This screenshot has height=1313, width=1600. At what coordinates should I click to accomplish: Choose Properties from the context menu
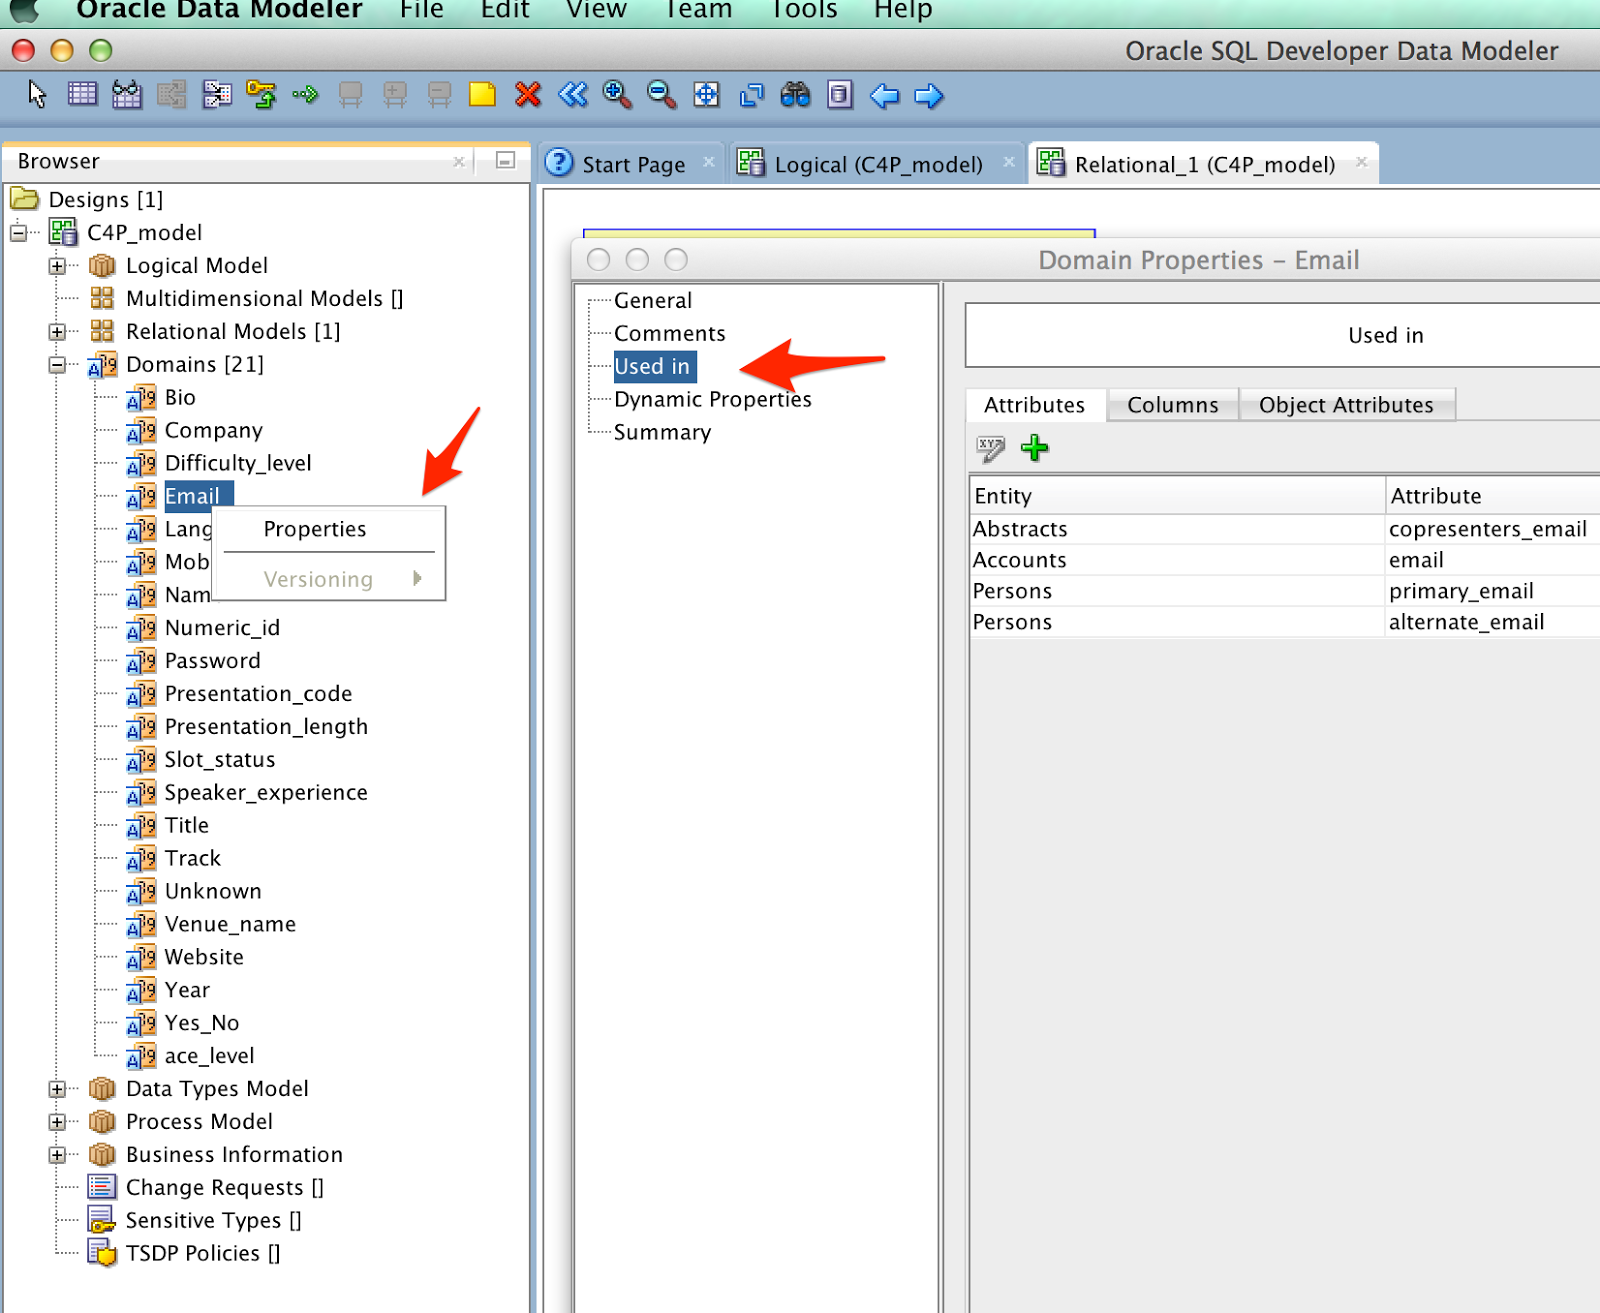(x=315, y=529)
